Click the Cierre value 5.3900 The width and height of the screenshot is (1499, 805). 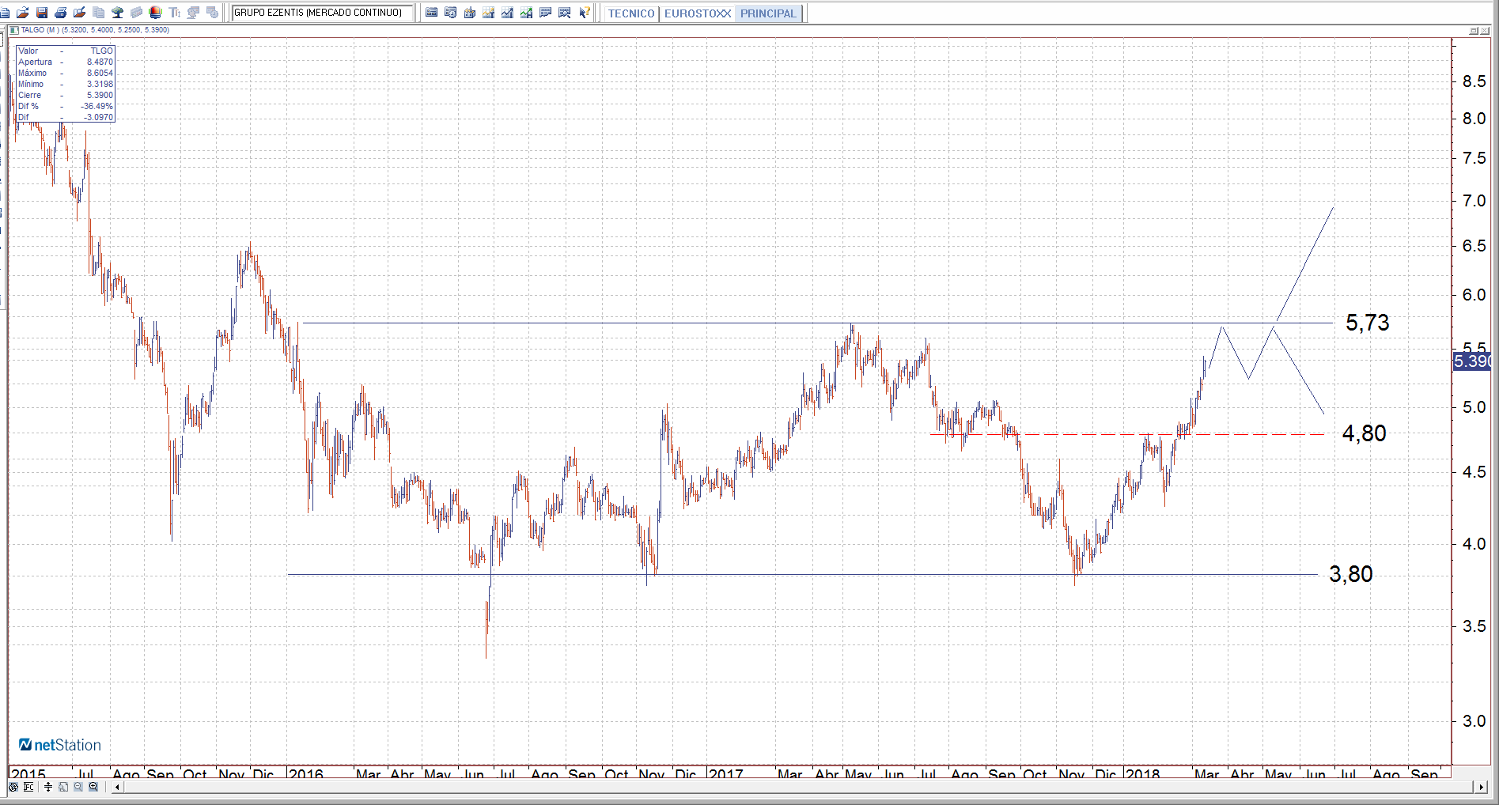point(99,95)
